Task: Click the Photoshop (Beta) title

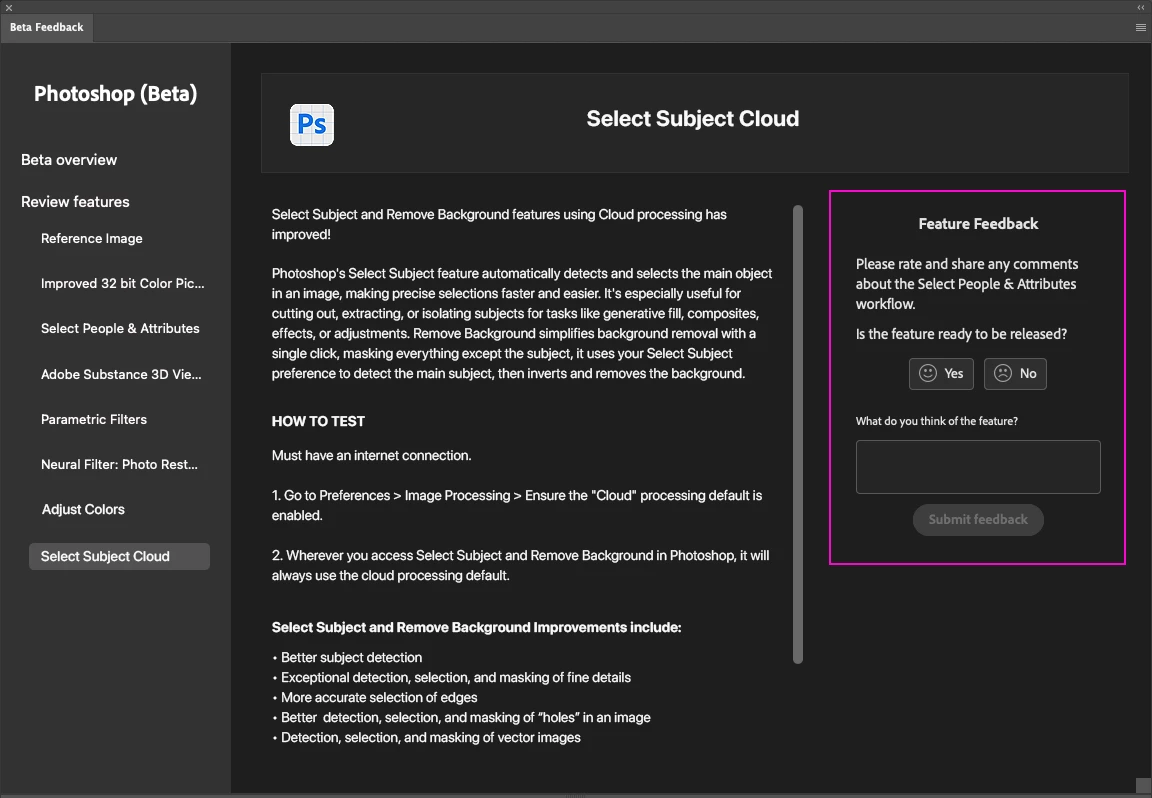Action: tap(115, 94)
